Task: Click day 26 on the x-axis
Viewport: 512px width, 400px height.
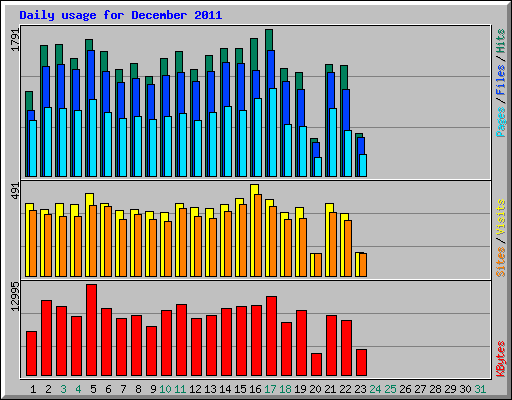Action: coord(405,389)
